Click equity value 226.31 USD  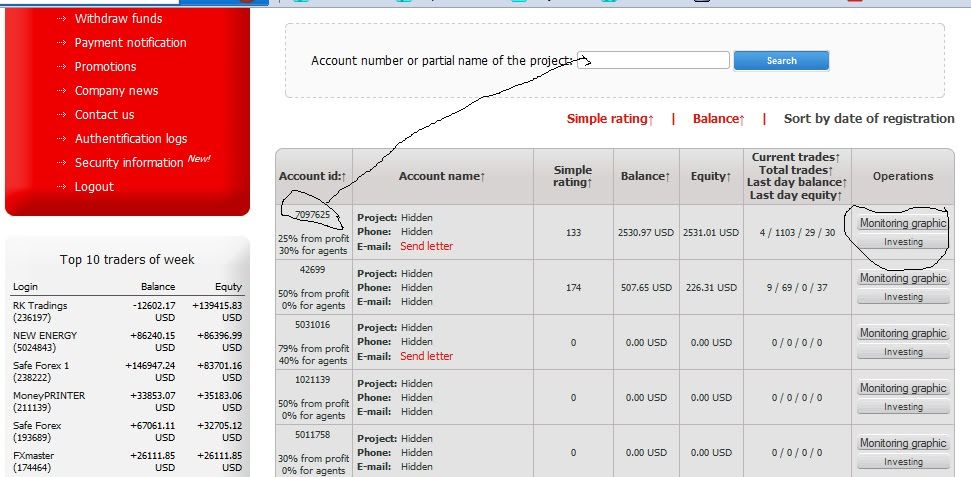(x=711, y=288)
